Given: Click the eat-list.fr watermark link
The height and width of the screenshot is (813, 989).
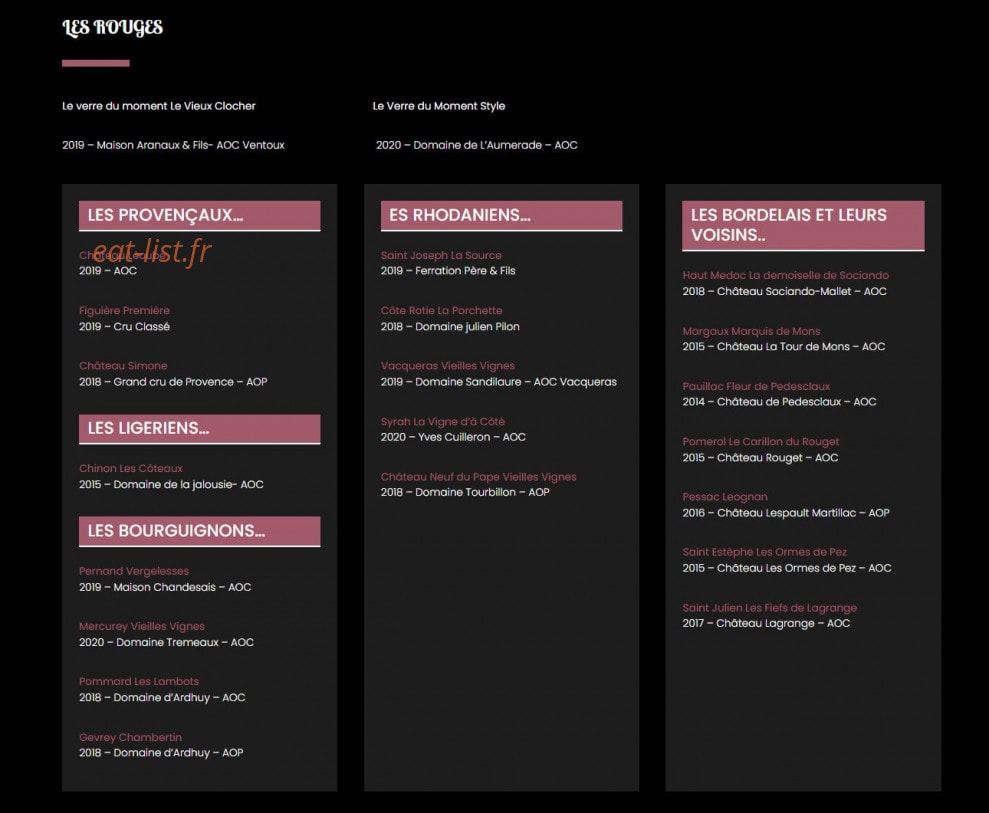Looking at the screenshot, I should [x=152, y=252].
